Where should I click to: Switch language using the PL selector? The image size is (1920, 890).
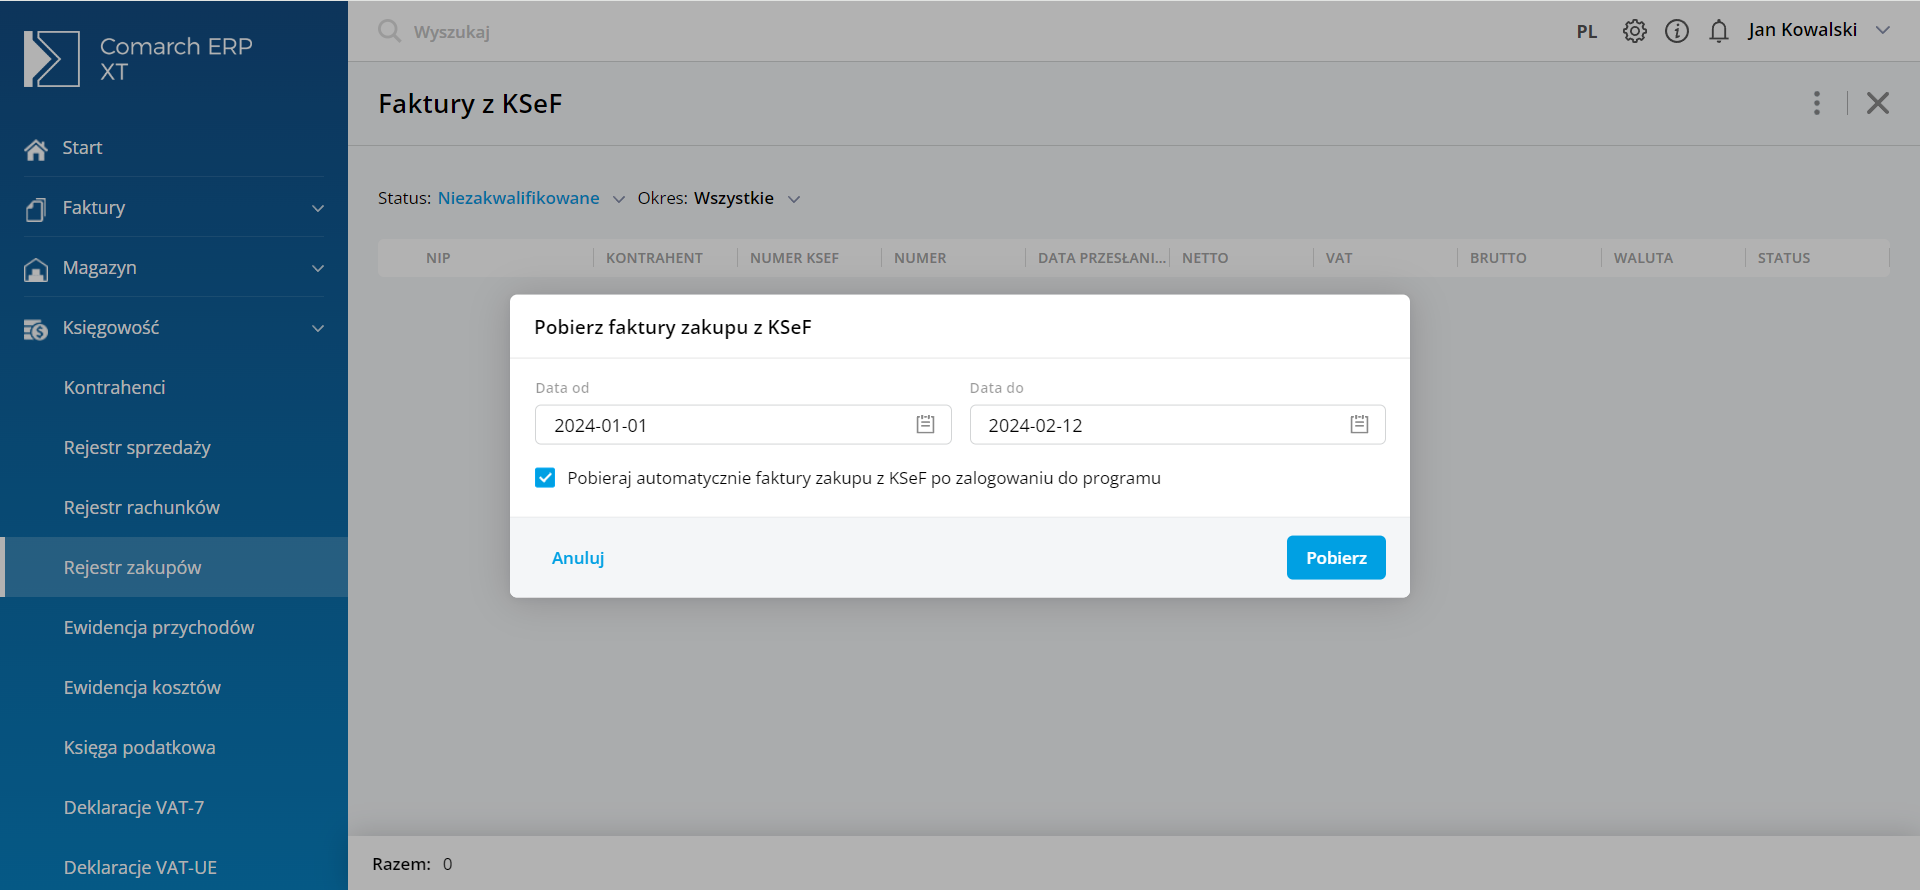[x=1586, y=32]
